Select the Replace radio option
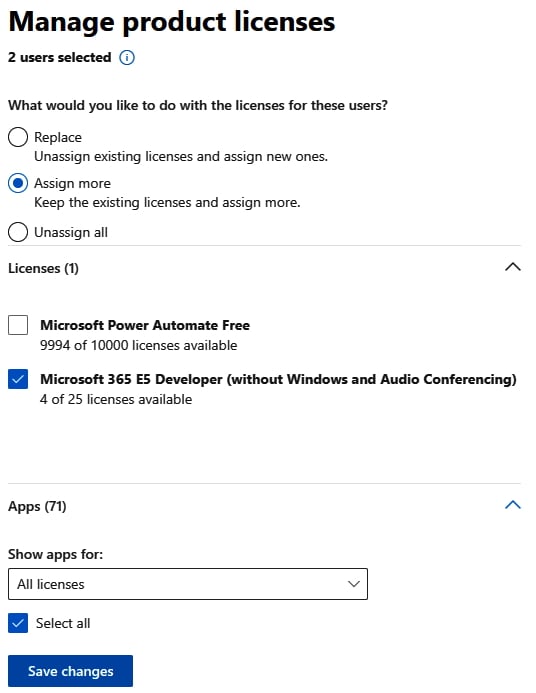 tap(18, 137)
